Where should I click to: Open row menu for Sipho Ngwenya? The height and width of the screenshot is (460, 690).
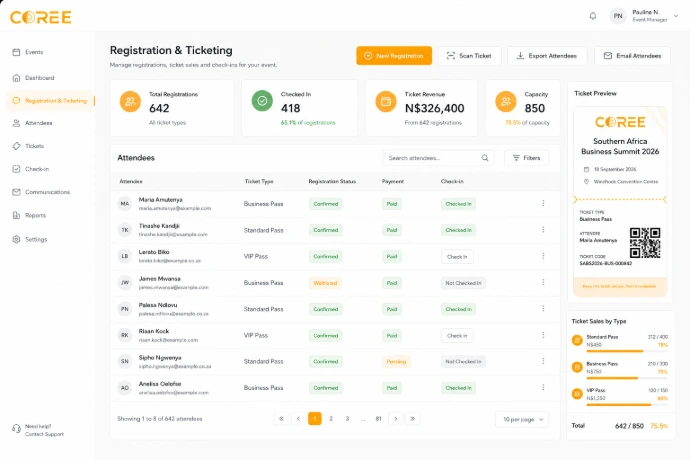click(543, 361)
